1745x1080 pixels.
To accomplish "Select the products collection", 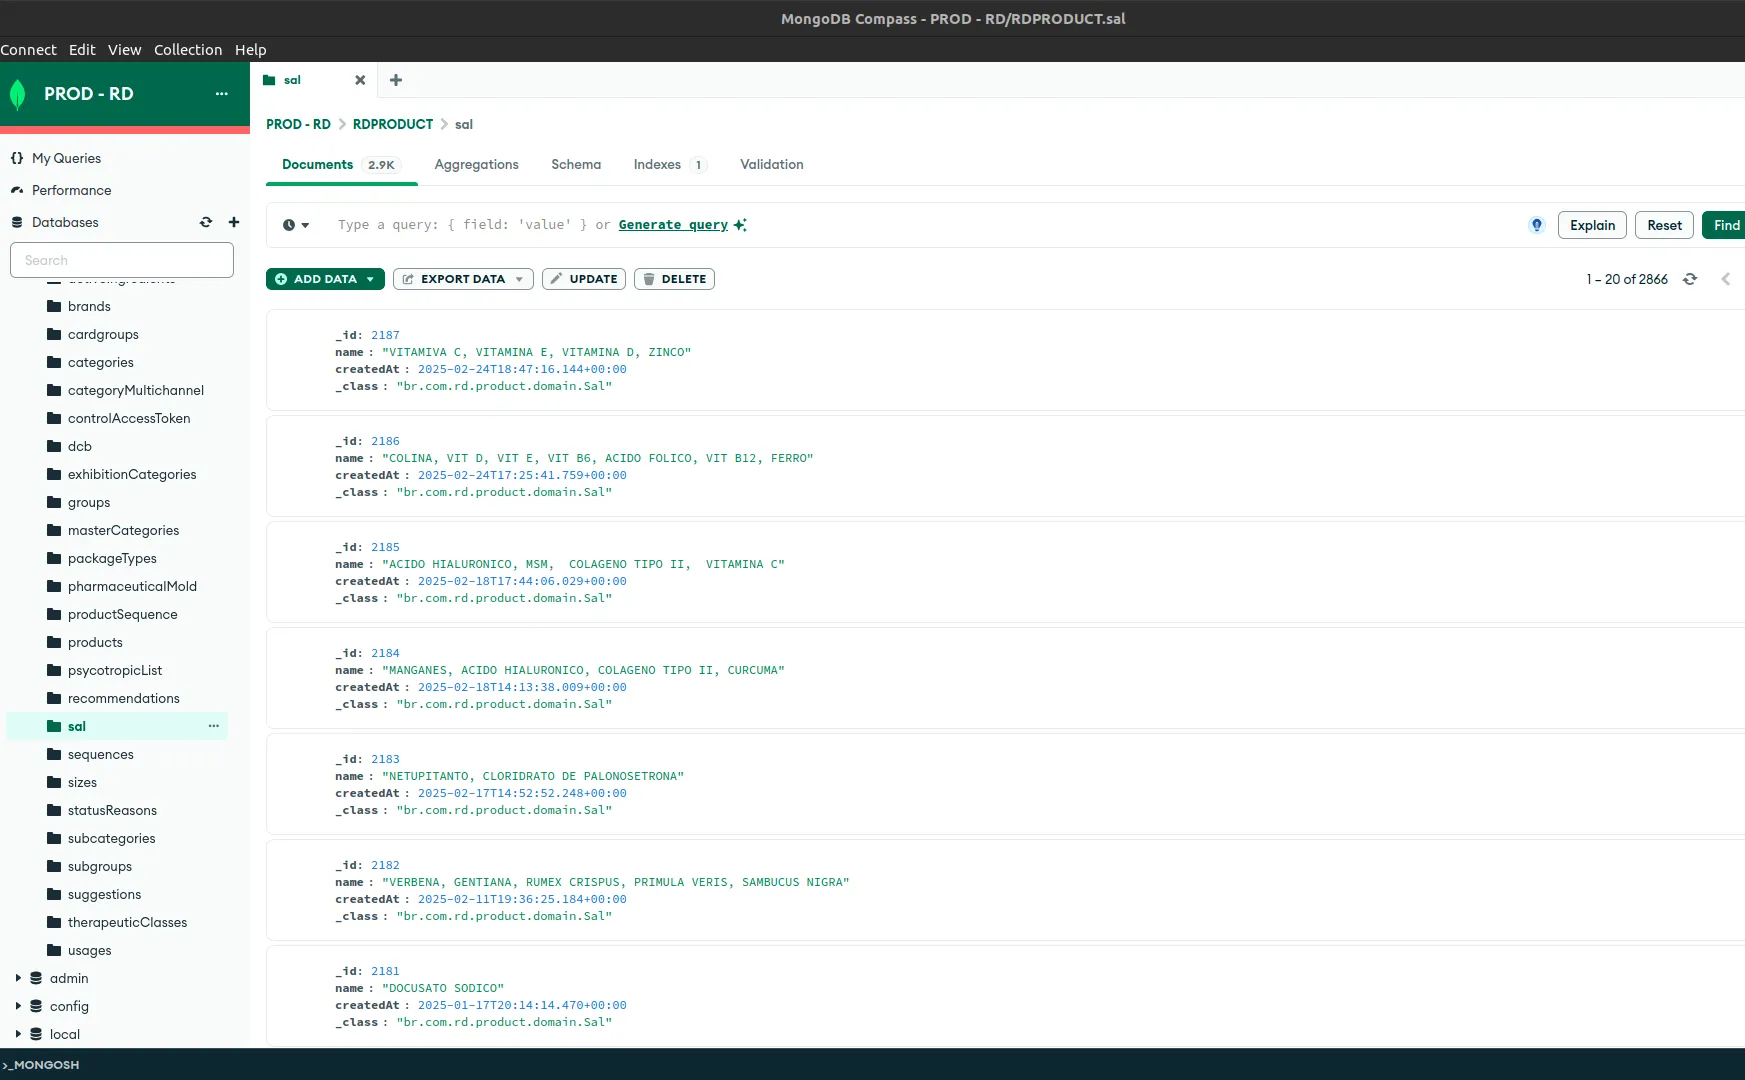I will [95, 642].
